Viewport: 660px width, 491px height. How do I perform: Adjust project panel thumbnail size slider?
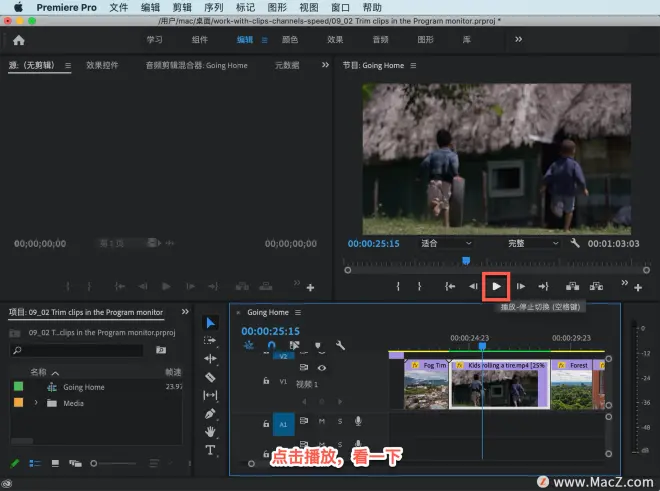pyautogui.click(x=113, y=463)
